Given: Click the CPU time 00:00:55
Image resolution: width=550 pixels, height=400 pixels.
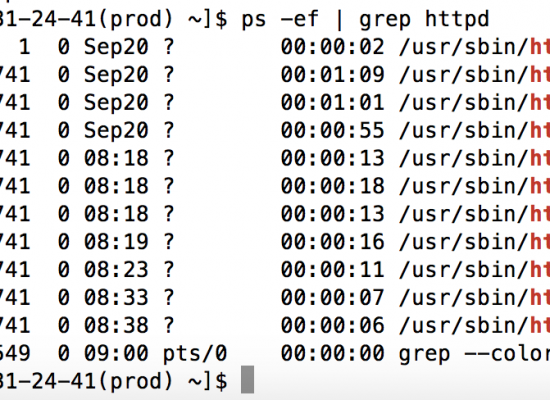Looking at the screenshot, I should click(333, 130).
